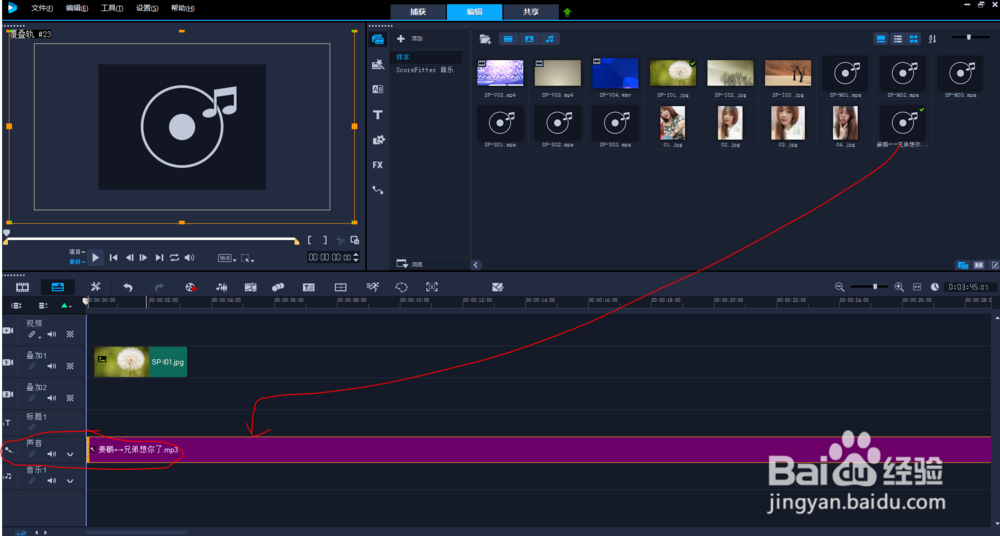
Task: Open the Template panel icon in sidebar
Action: 378,64
